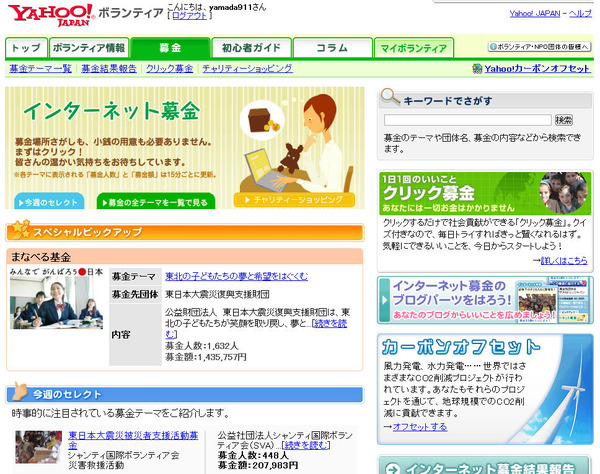Click the Yahoo!カーボンオフセット globe icon

(477, 68)
